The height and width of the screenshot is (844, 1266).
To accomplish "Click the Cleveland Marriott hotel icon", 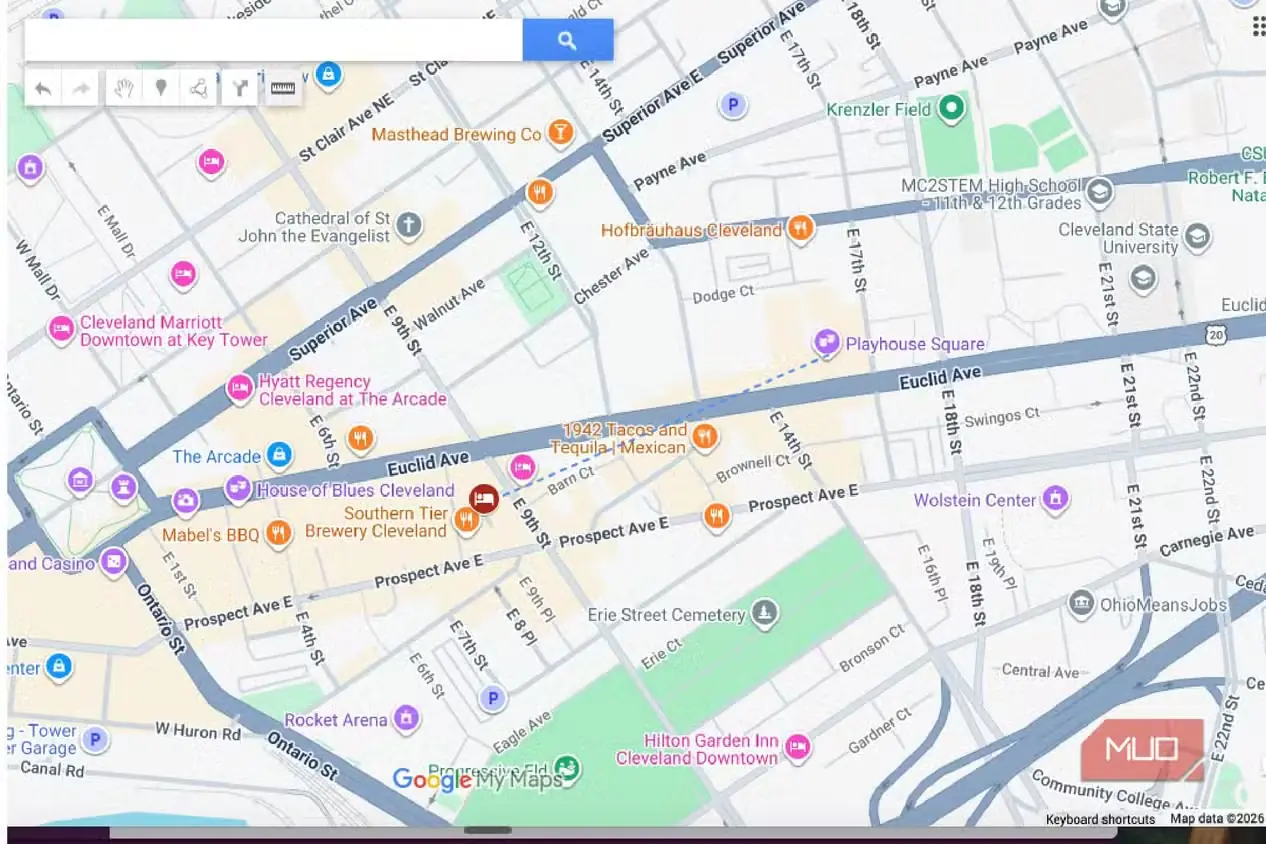I will coord(62,329).
